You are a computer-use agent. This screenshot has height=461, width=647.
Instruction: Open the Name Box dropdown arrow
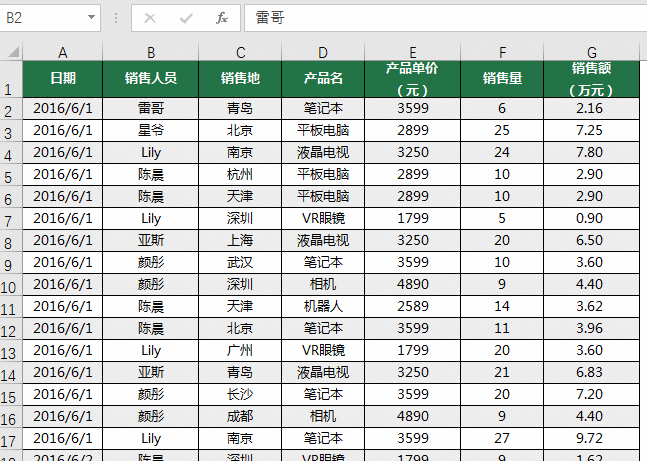coord(91,18)
